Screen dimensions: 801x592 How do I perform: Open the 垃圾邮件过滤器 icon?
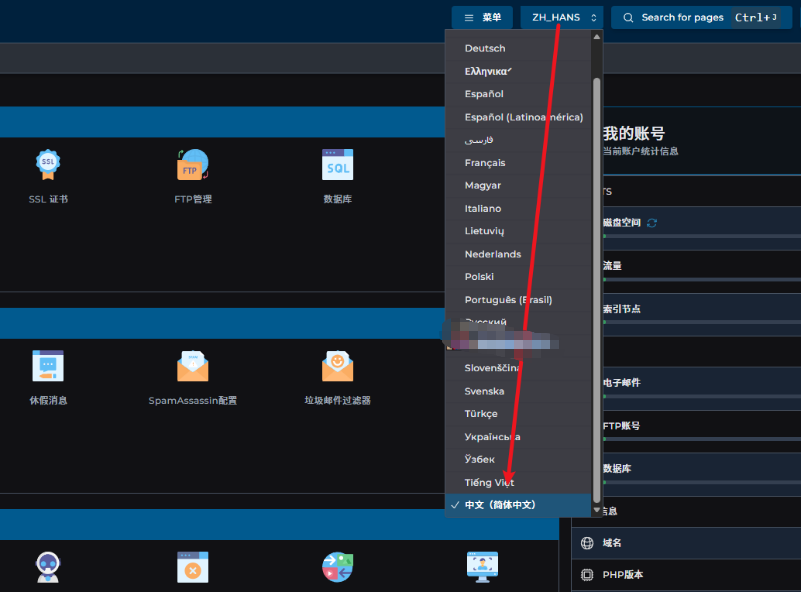[x=337, y=366]
